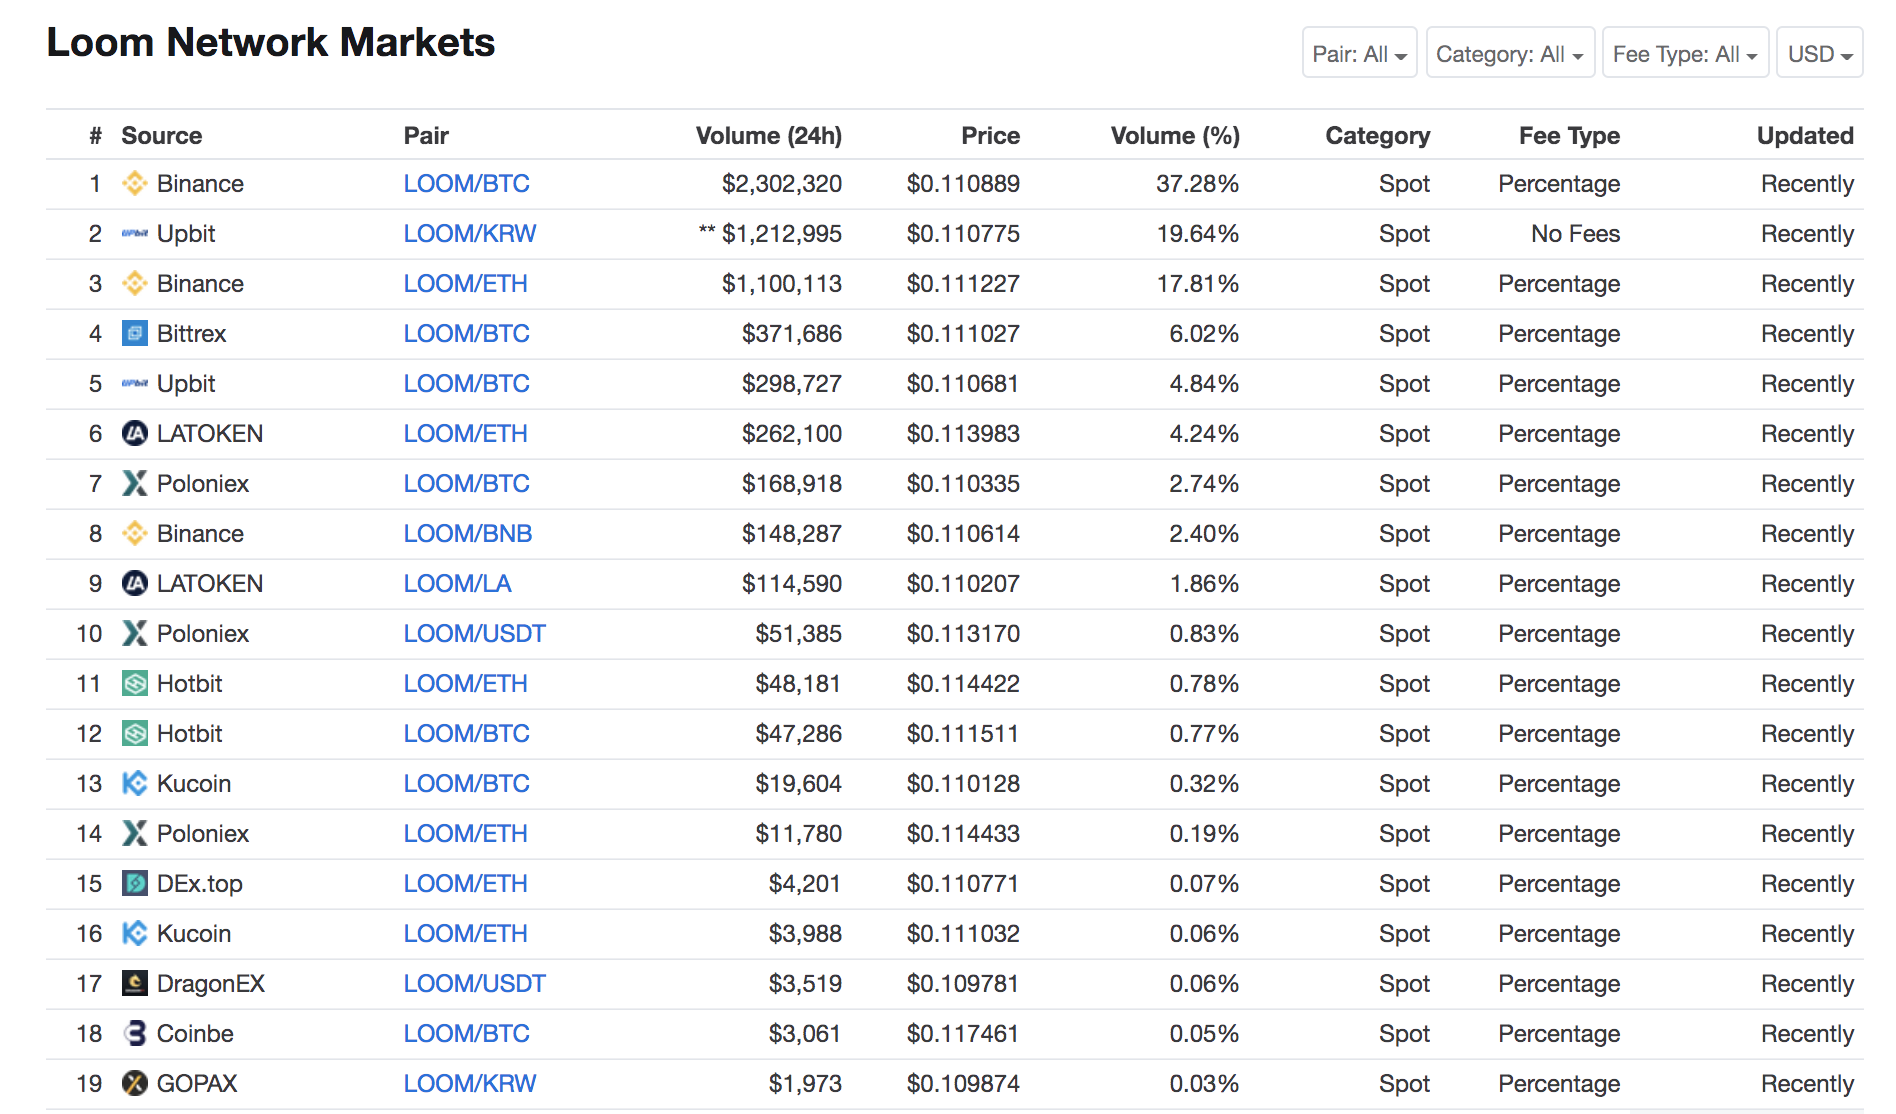Click the GOPAX logo icon
Image resolution: width=1896 pixels, height=1114 pixels.
[135, 1083]
